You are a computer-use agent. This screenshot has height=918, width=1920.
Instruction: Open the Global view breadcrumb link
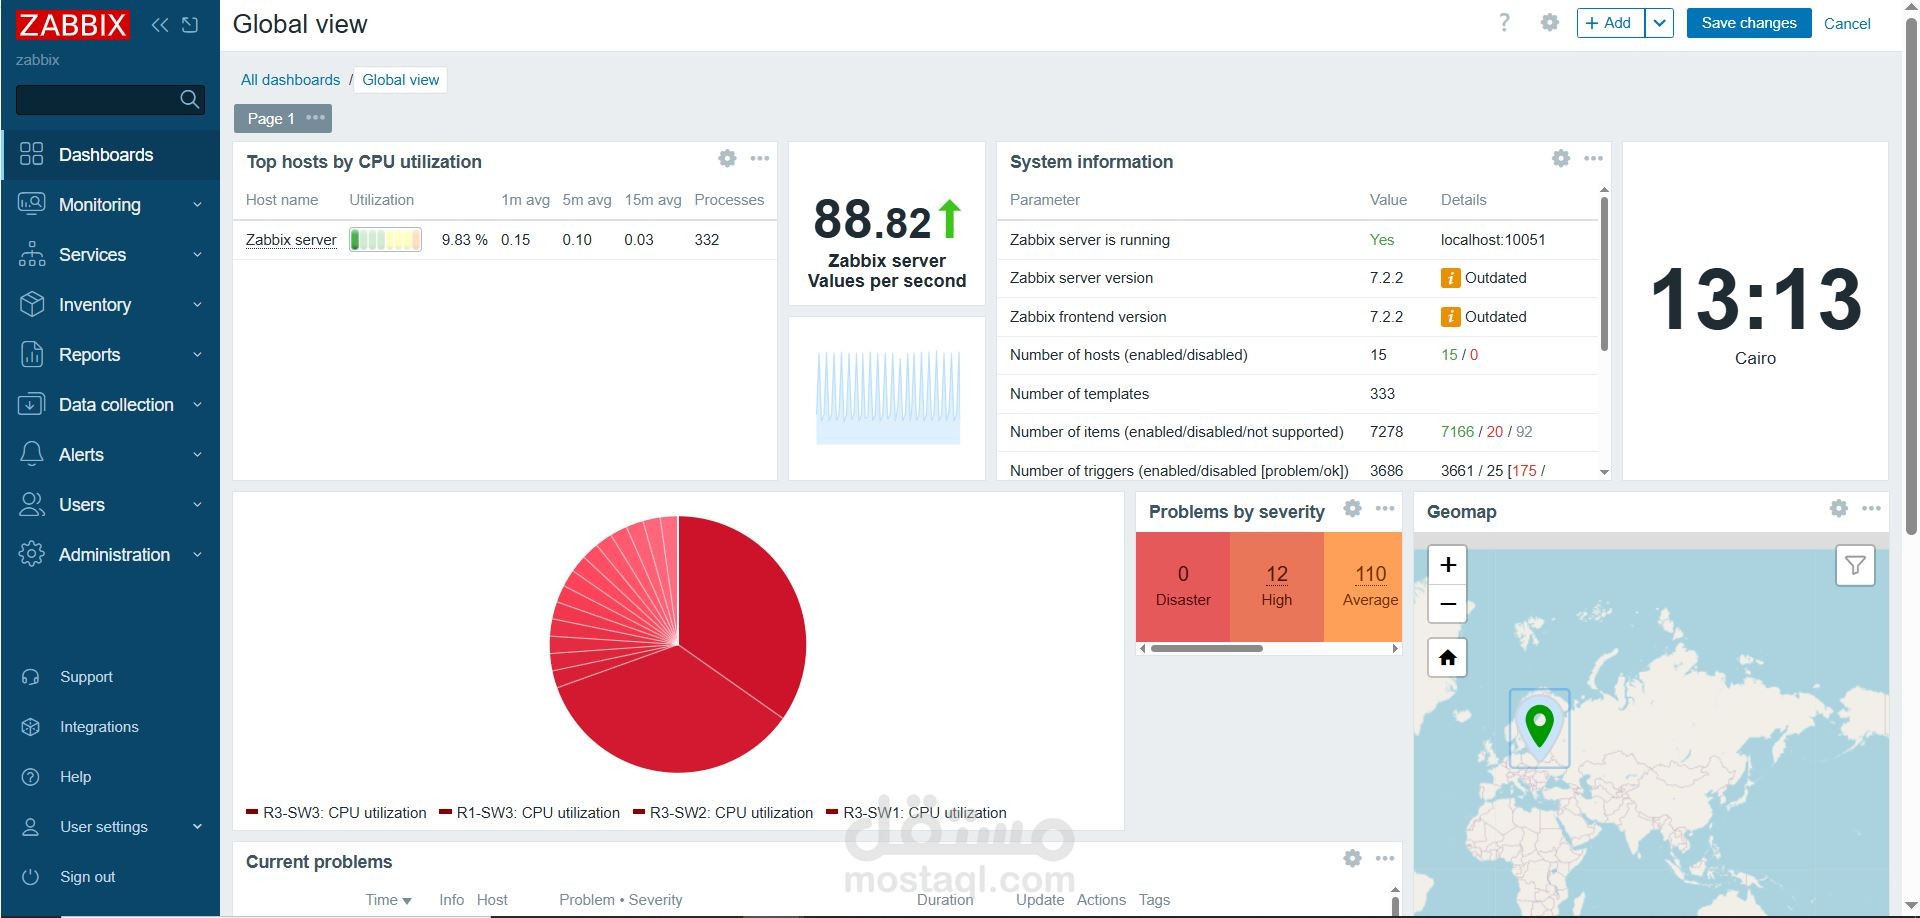[400, 80]
